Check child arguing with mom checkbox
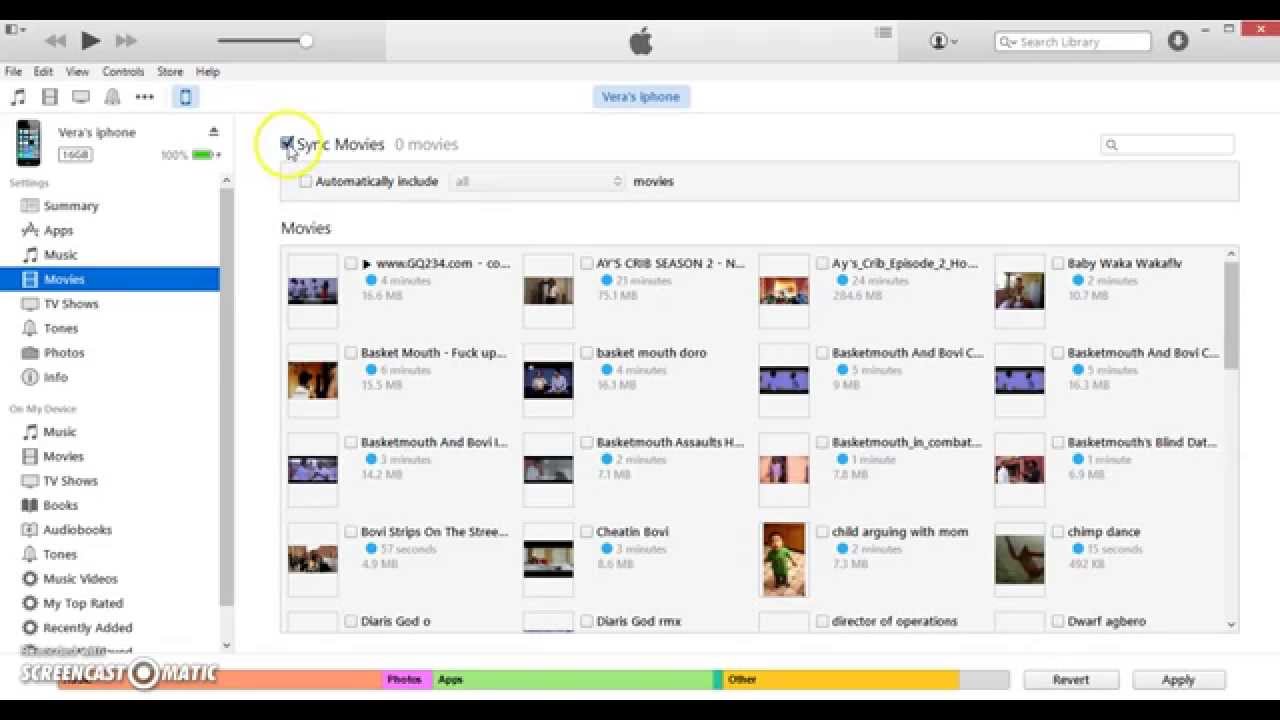The image size is (1280, 720). click(x=822, y=532)
